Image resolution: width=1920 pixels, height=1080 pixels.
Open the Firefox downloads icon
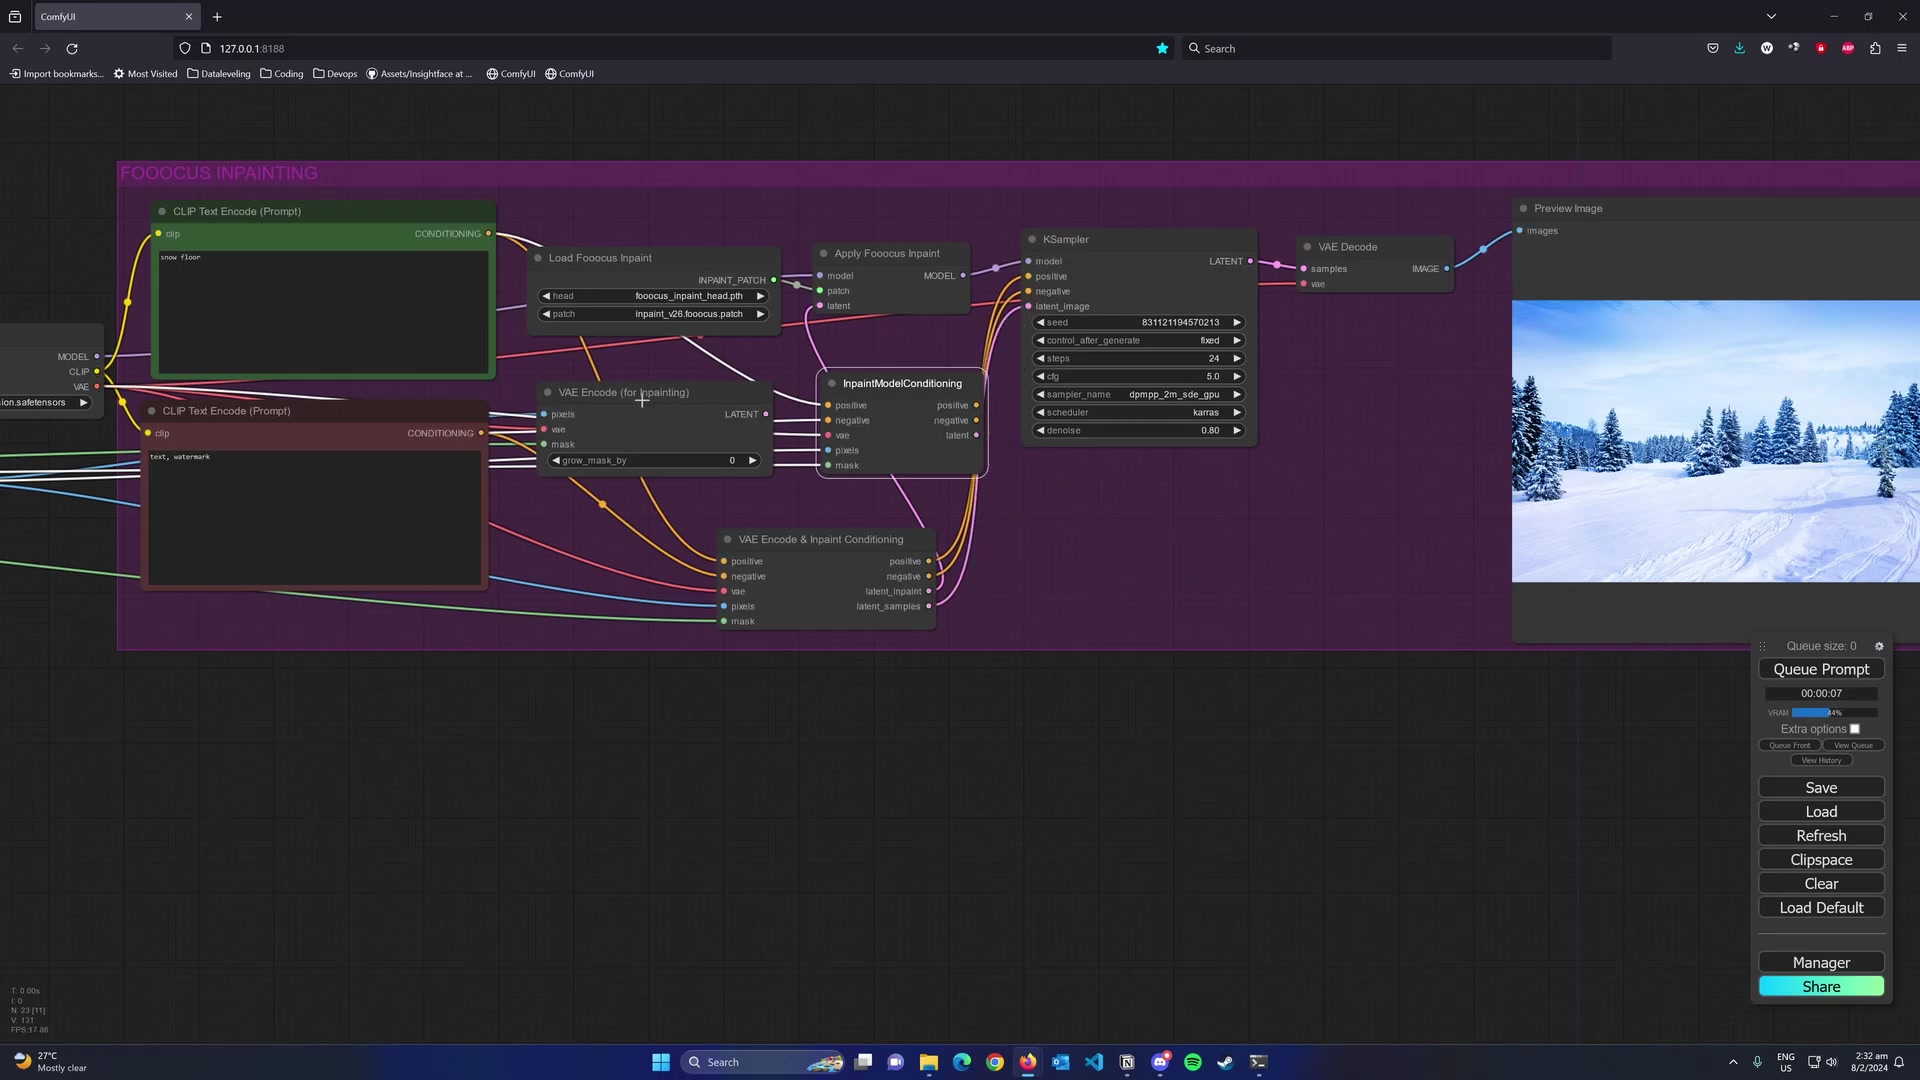click(x=1740, y=48)
